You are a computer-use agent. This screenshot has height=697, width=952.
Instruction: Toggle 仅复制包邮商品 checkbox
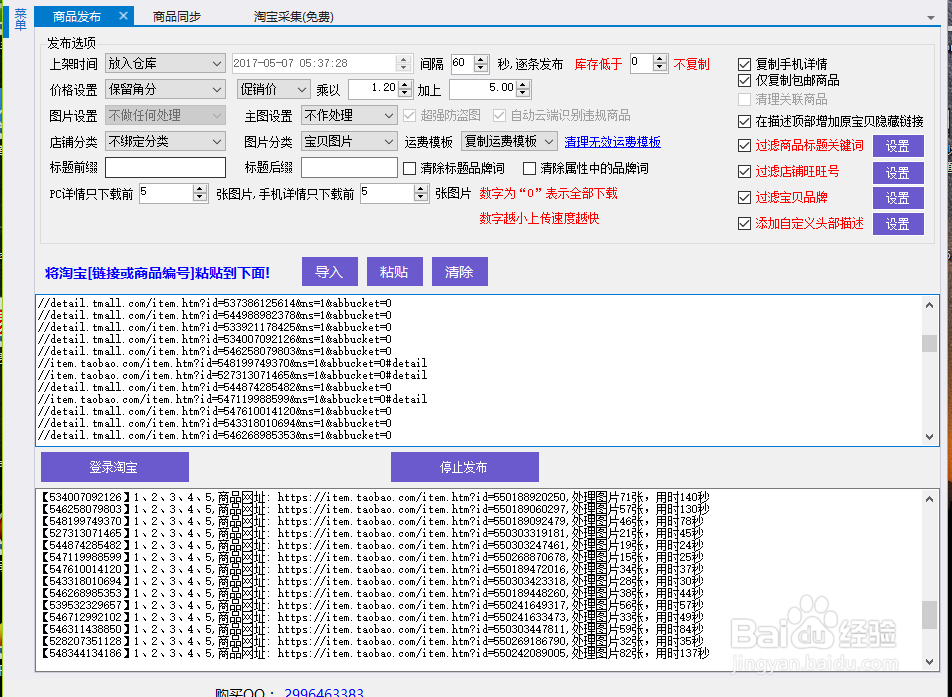pos(744,80)
